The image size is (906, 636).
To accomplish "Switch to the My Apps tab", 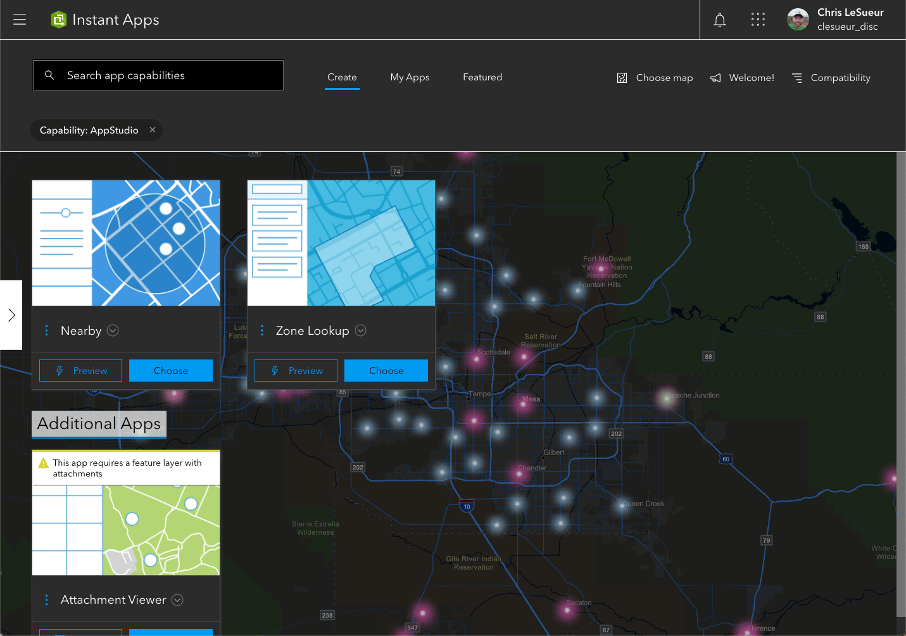I will [410, 77].
